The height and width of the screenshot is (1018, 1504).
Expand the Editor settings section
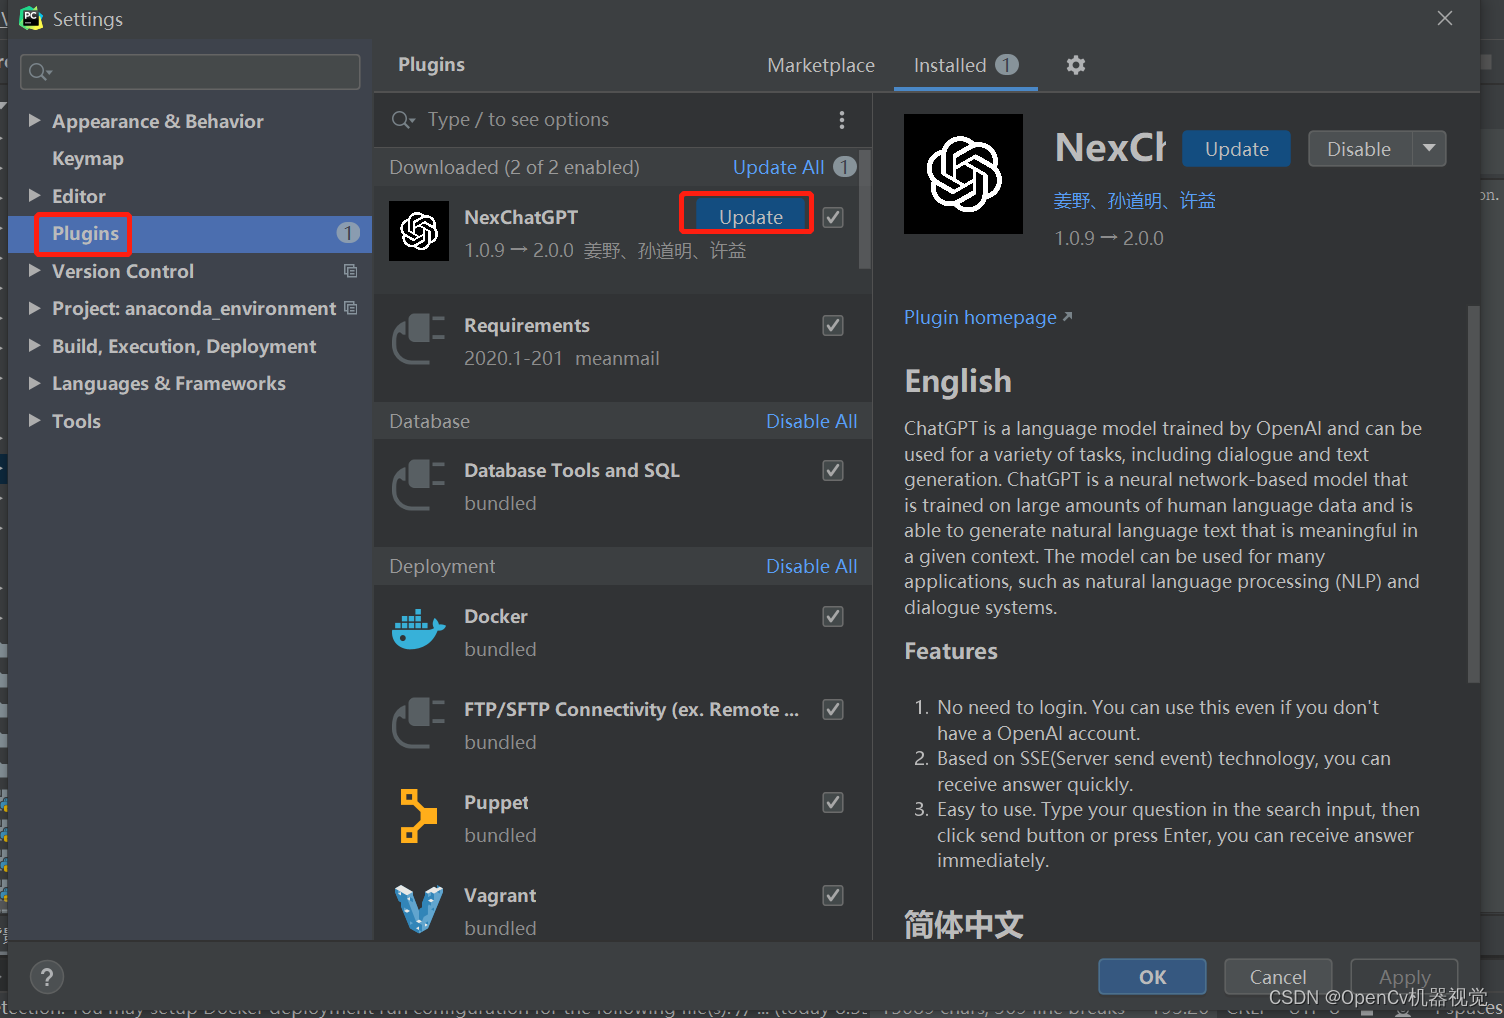pyautogui.click(x=34, y=195)
